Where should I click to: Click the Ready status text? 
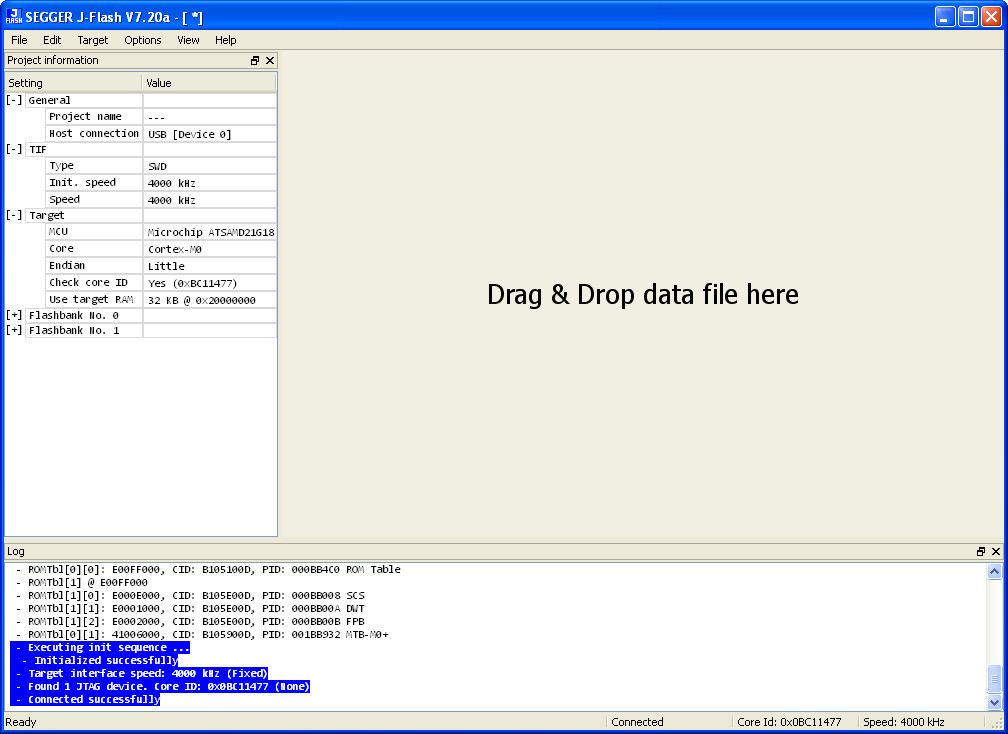tap(21, 722)
